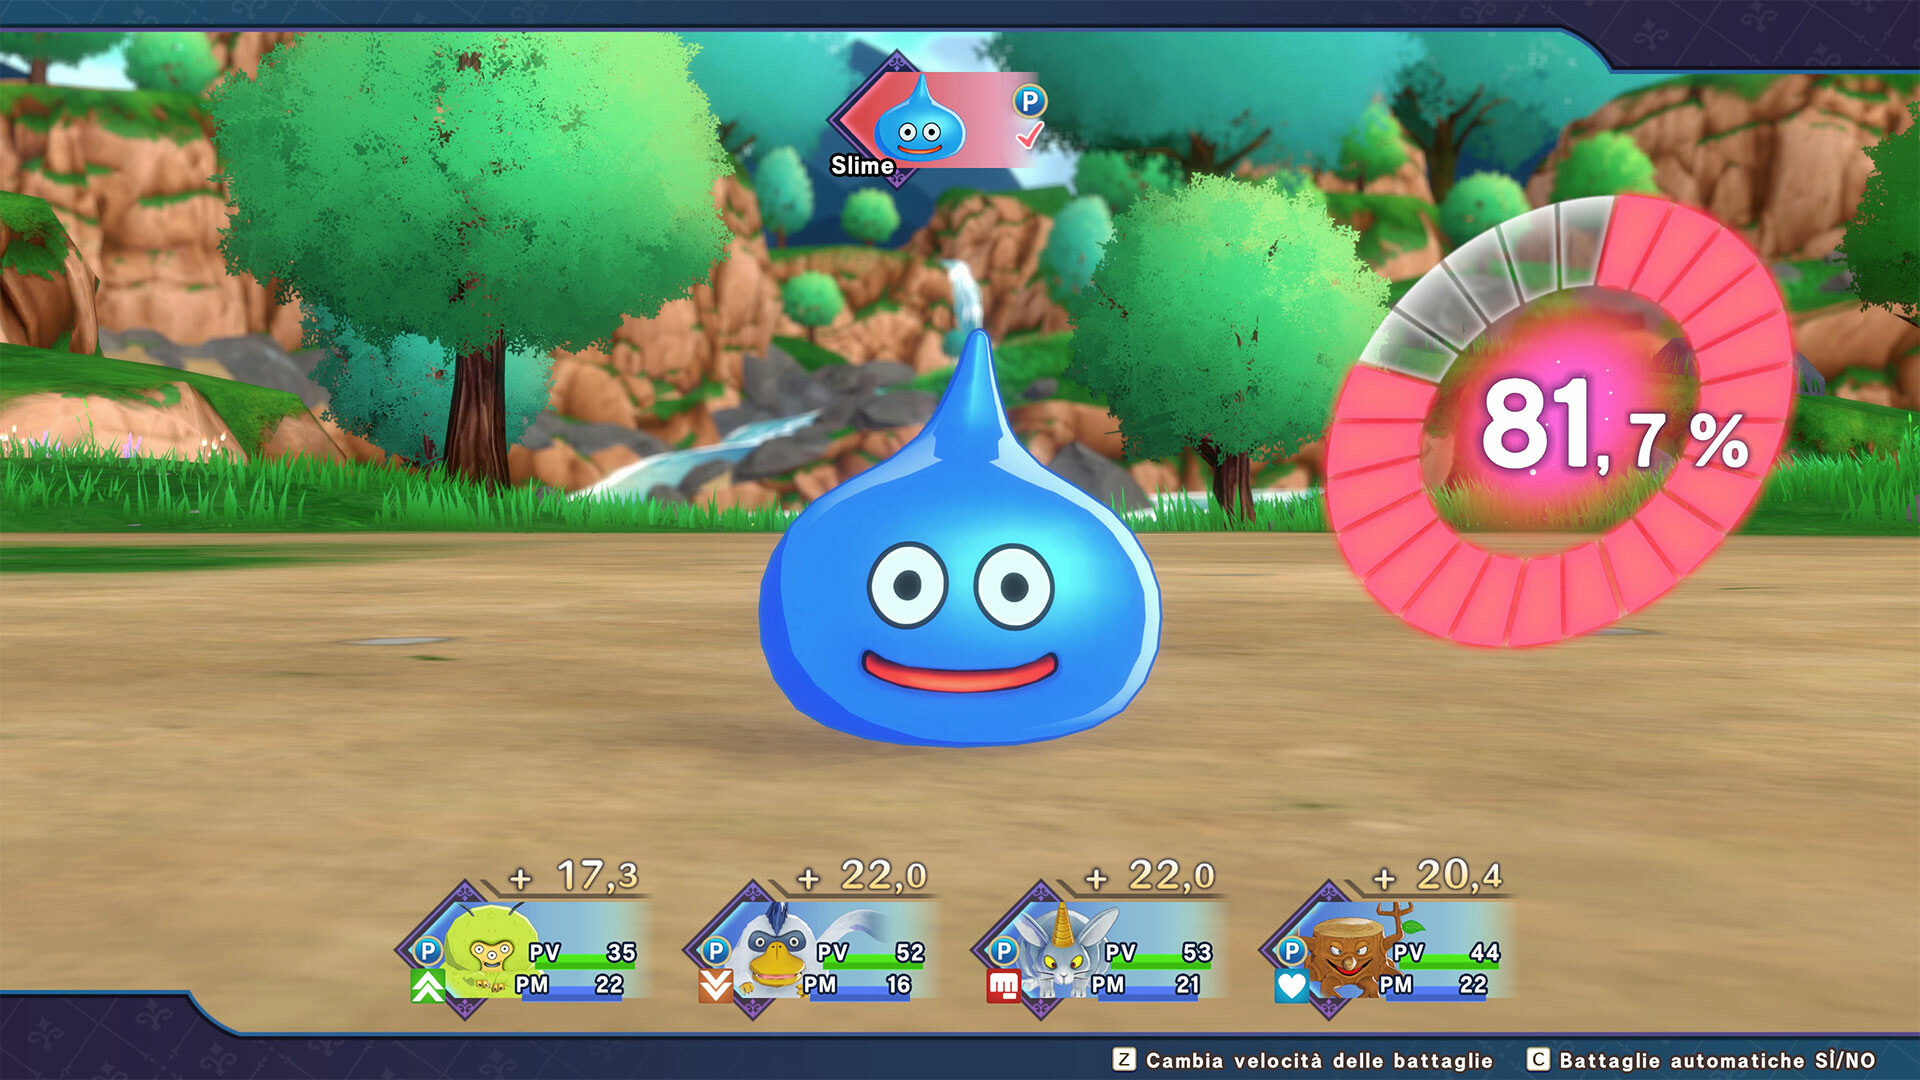Click the green double-up-arrow buff icon
This screenshot has height=1080, width=1920.
tap(428, 987)
